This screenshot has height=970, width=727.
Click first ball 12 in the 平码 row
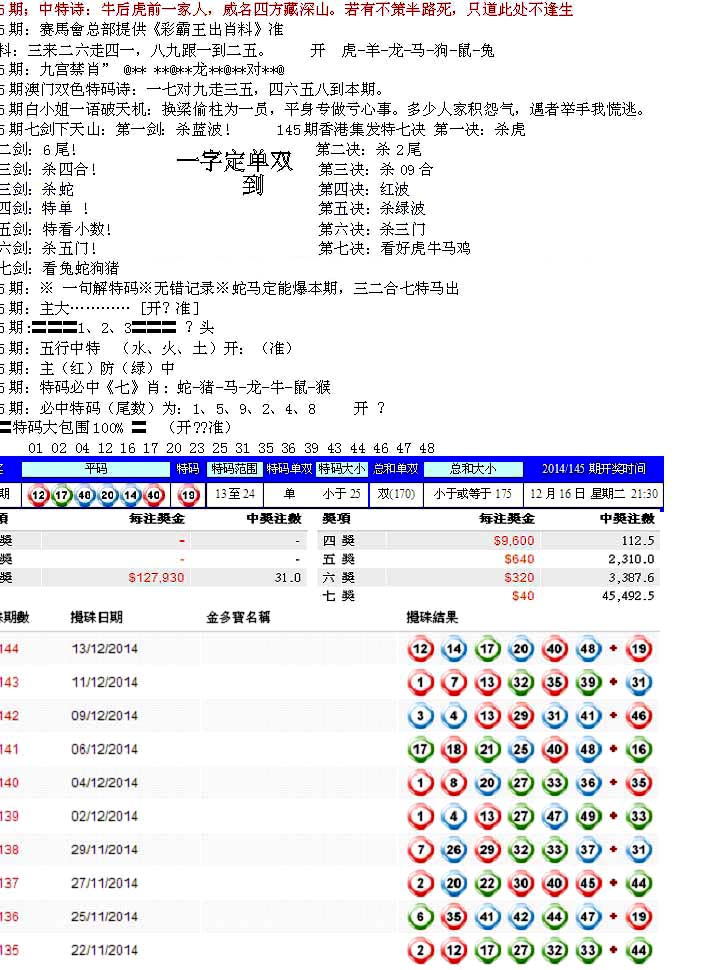39,494
